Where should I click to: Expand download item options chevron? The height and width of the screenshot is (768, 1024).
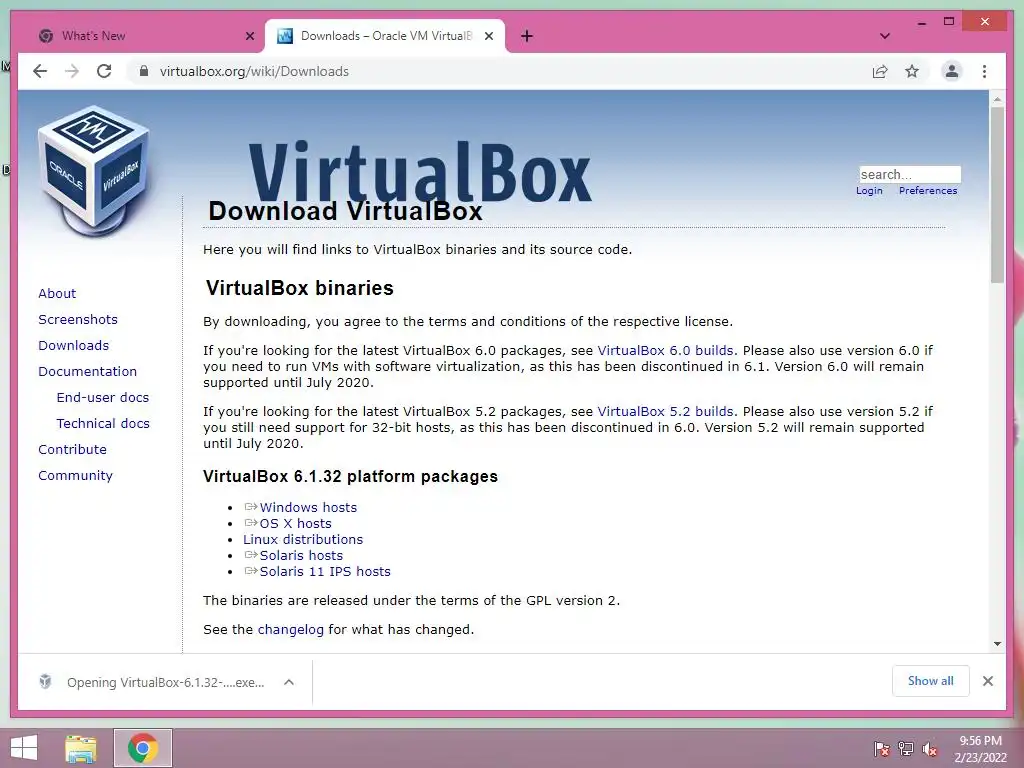coord(289,682)
